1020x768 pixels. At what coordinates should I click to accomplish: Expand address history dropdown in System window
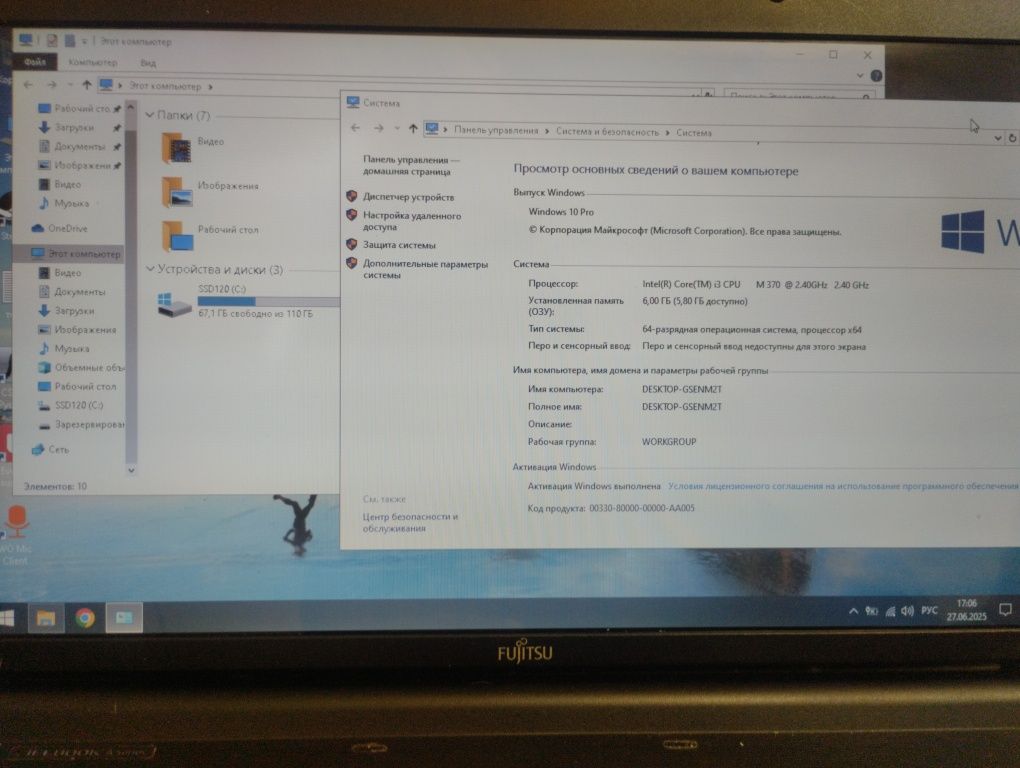pyautogui.click(x=998, y=138)
